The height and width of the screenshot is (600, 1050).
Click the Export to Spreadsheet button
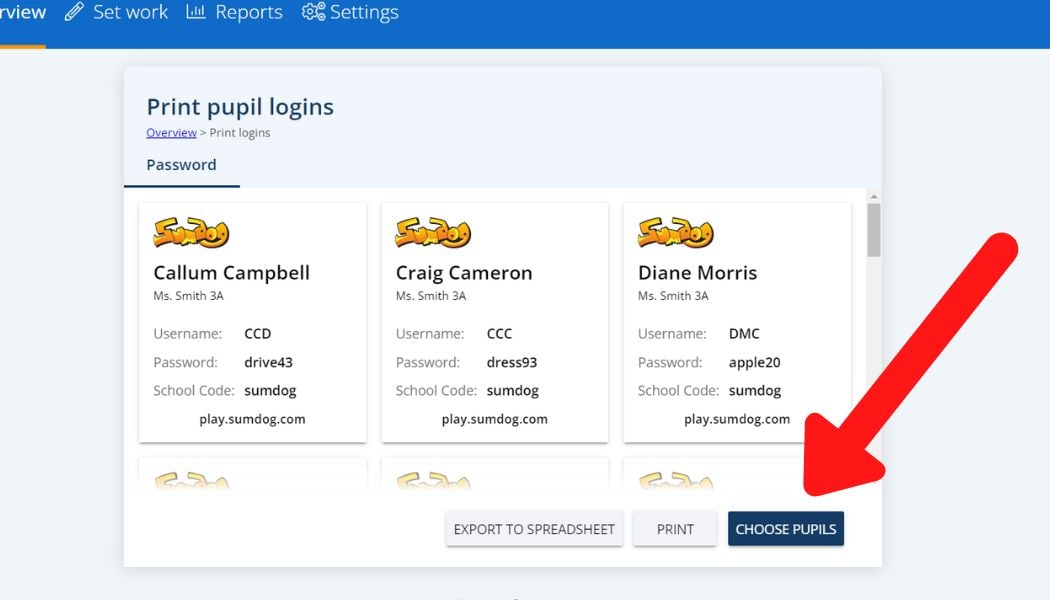coord(533,528)
